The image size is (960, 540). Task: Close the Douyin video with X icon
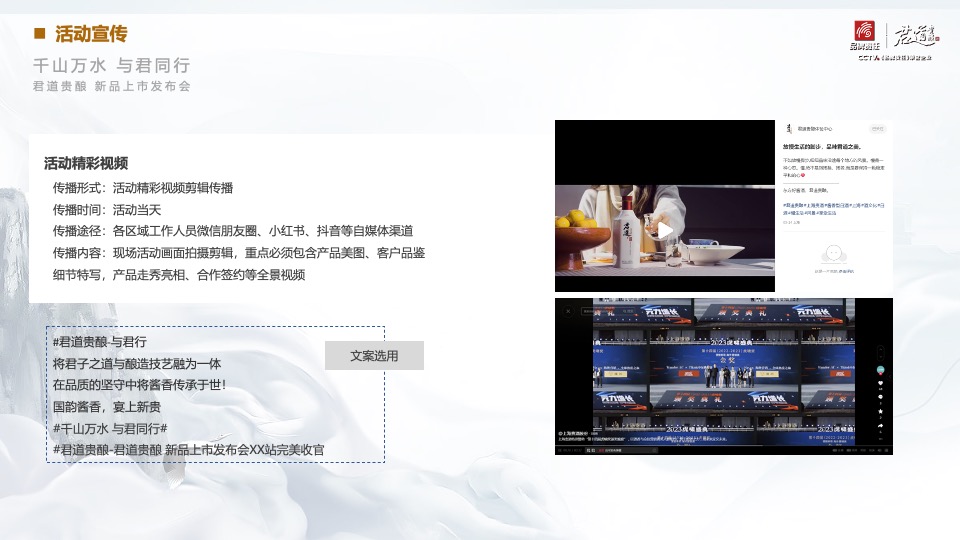point(568,312)
